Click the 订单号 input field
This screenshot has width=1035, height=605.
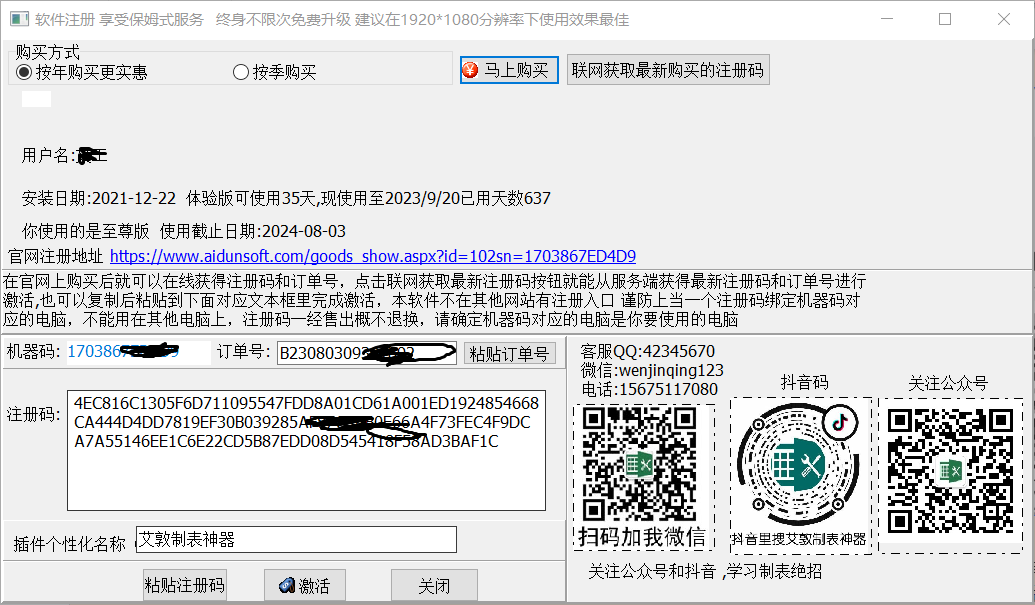[x=366, y=353]
